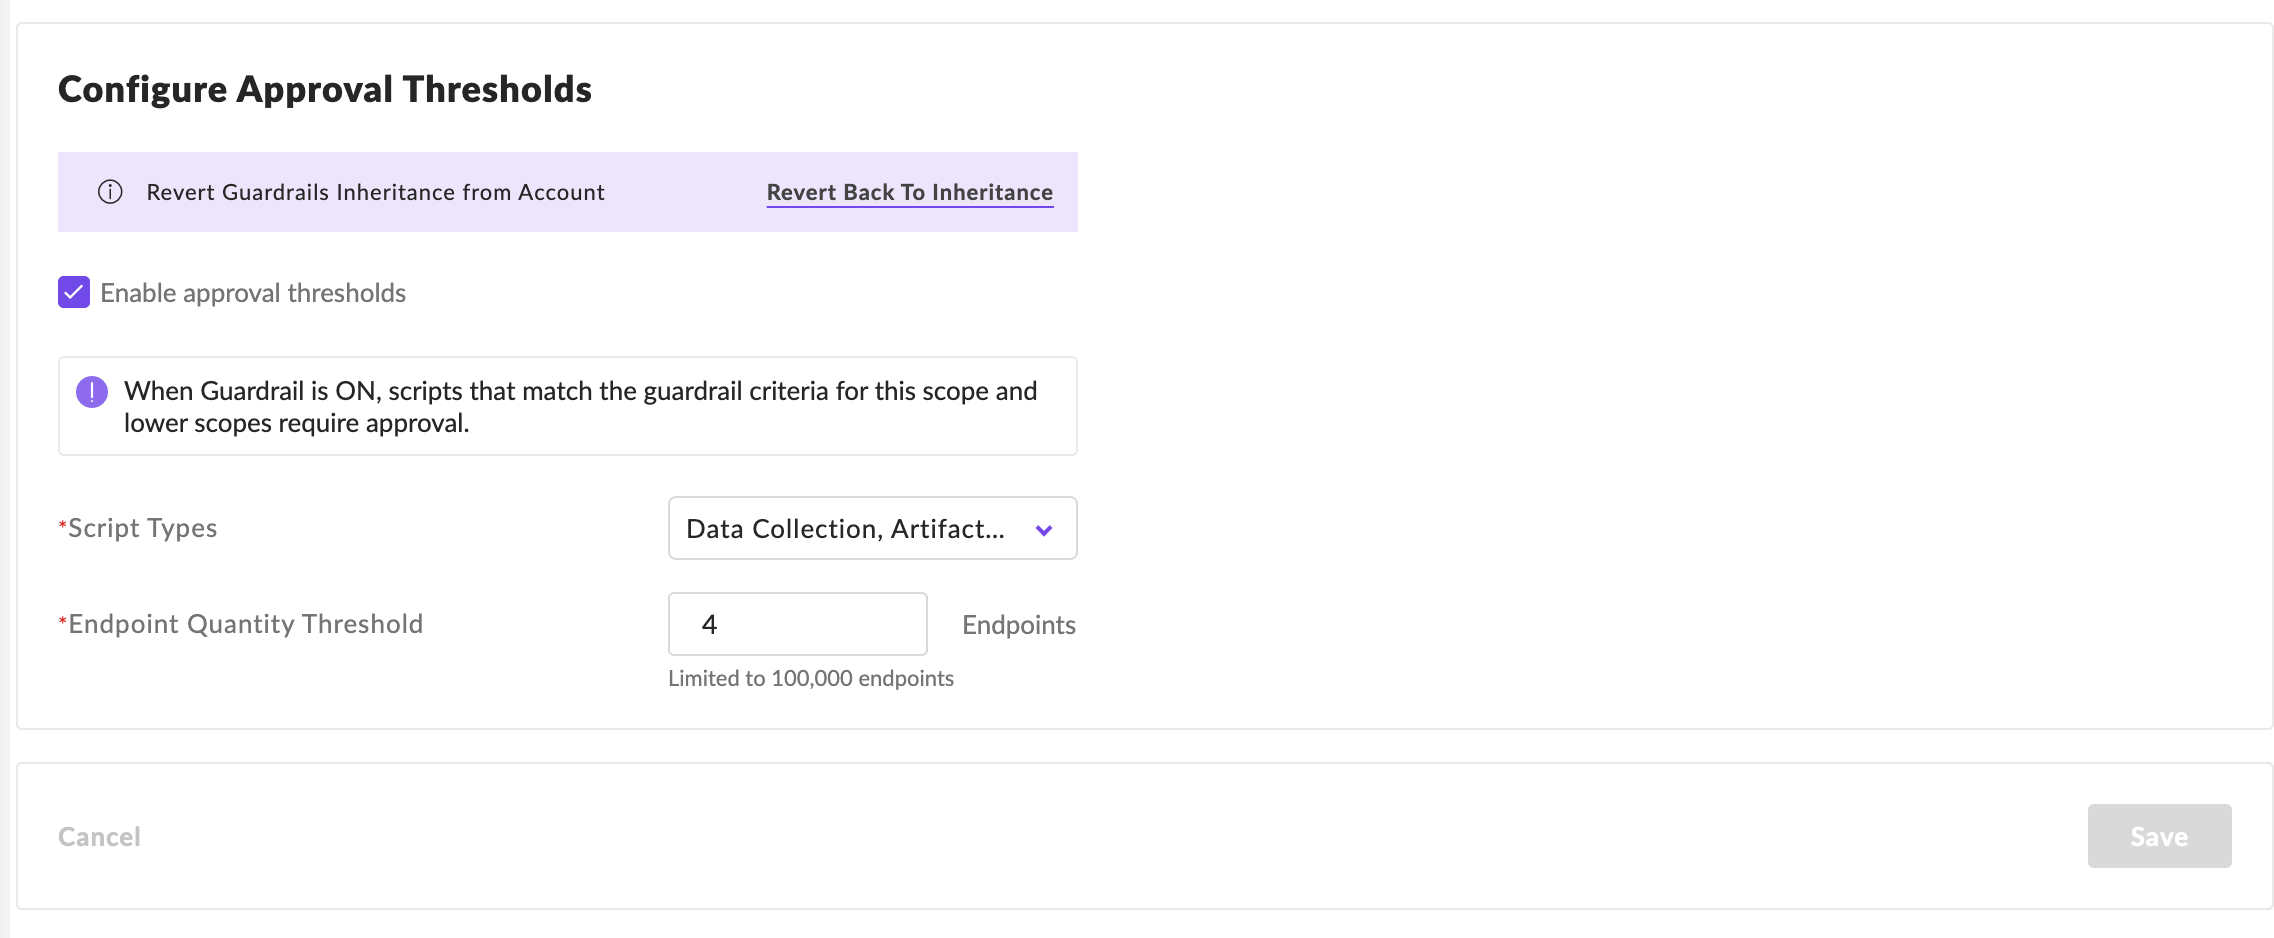
Task: Click the purple exclamation alert icon
Action: (x=92, y=392)
